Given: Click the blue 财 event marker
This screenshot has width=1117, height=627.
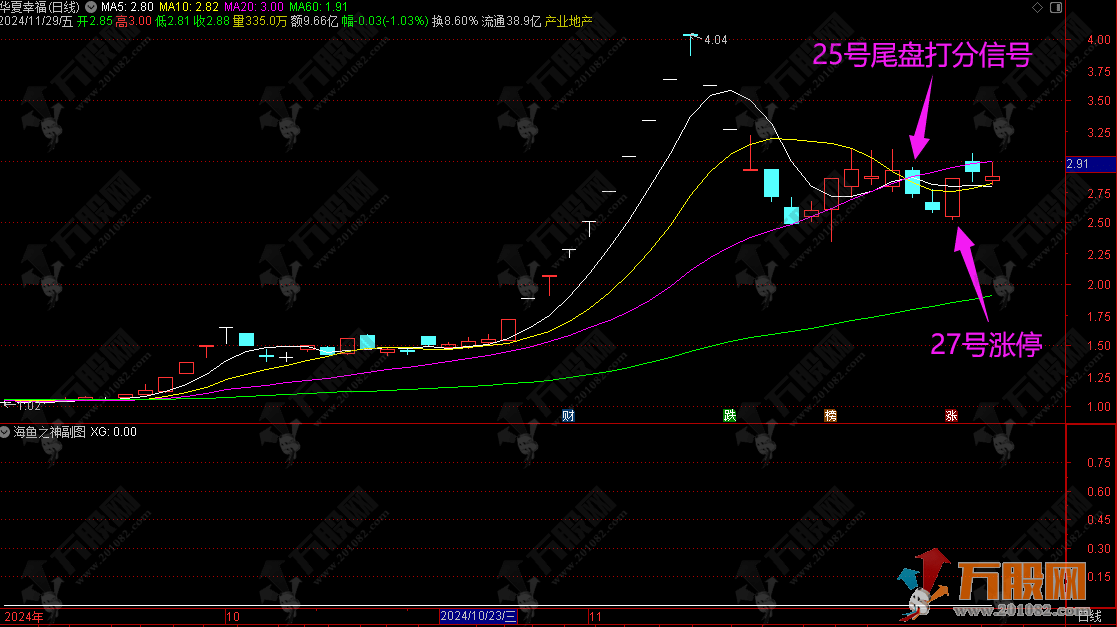Looking at the screenshot, I should click(568, 415).
